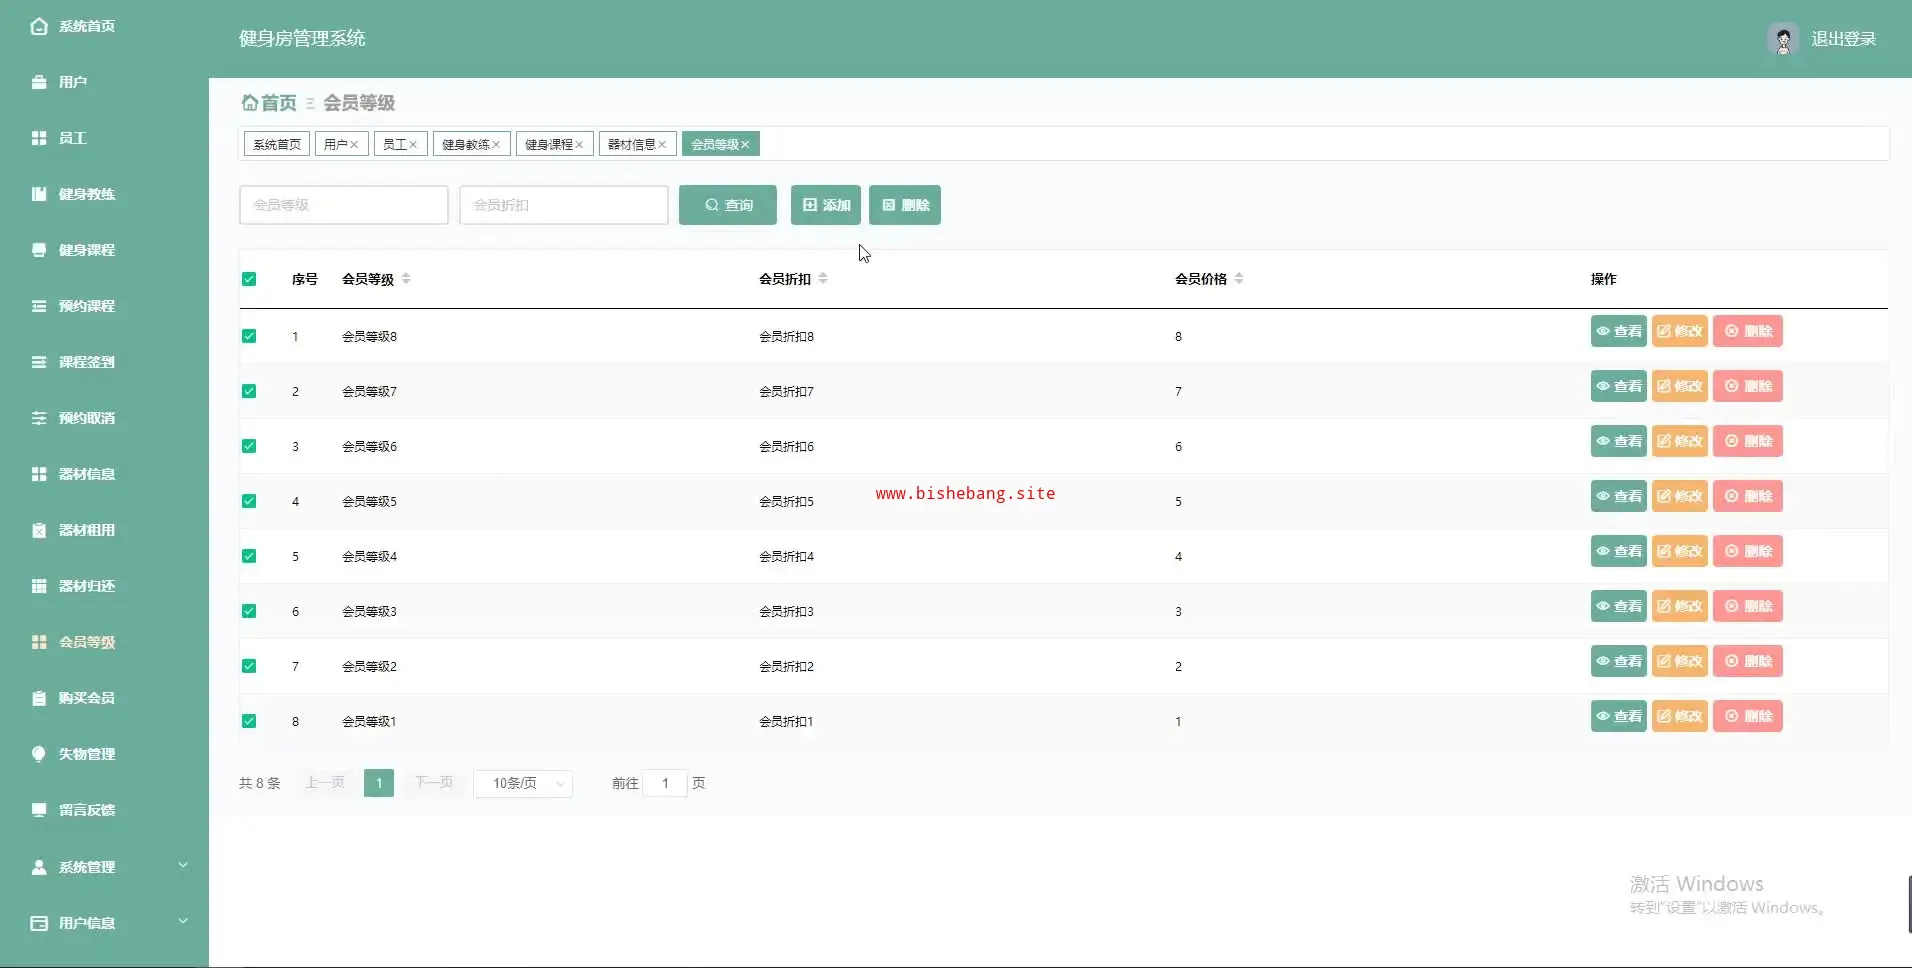Toggle checkbox for 会员等级3 row
Image resolution: width=1912 pixels, height=968 pixels.
pyautogui.click(x=249, y=611)
